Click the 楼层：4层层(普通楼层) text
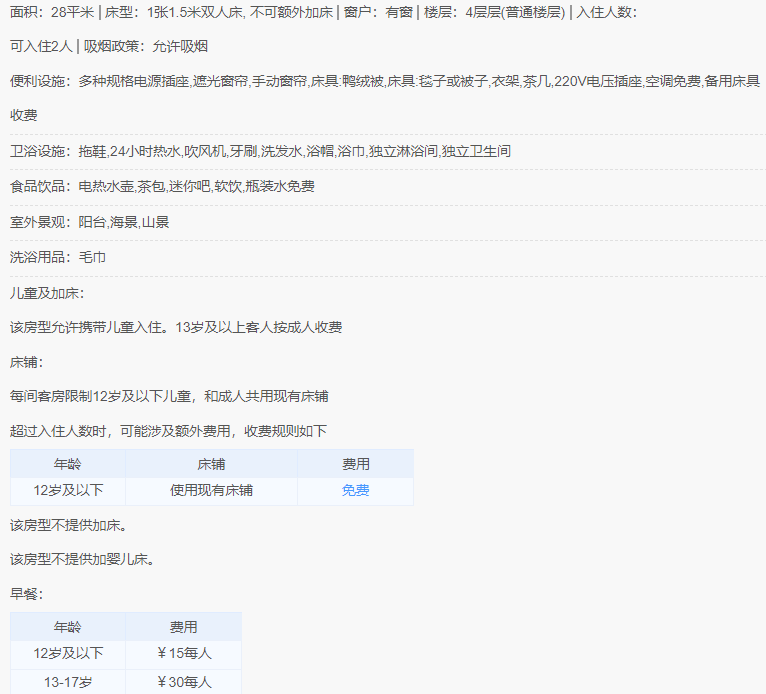Viewport: 766px width, 694px height. pos(494,12)
